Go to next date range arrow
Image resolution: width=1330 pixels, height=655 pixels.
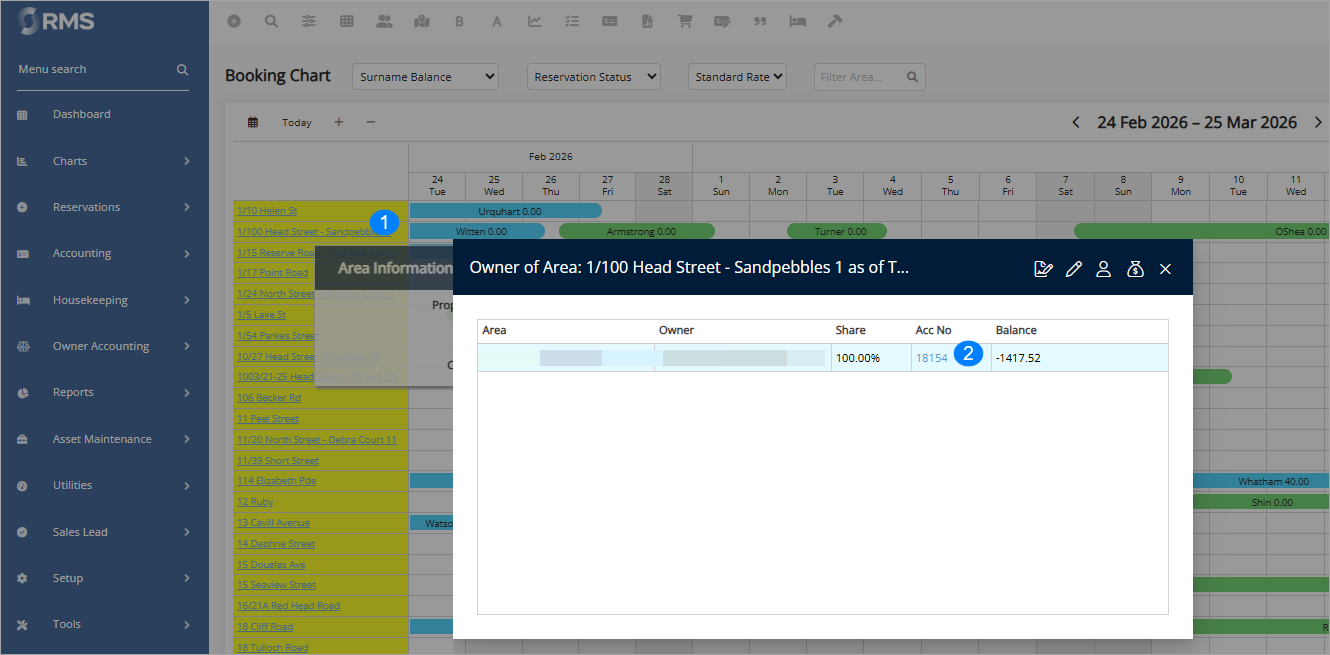click(x=1318, y=123)
